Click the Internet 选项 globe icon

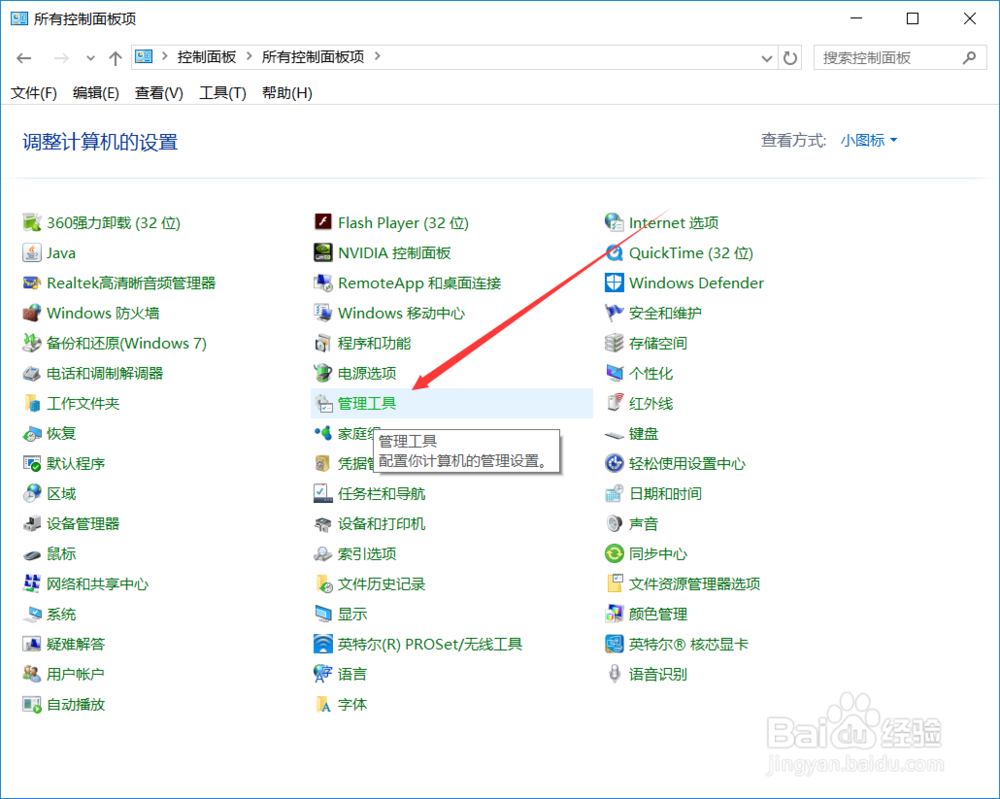coord(614,223)
